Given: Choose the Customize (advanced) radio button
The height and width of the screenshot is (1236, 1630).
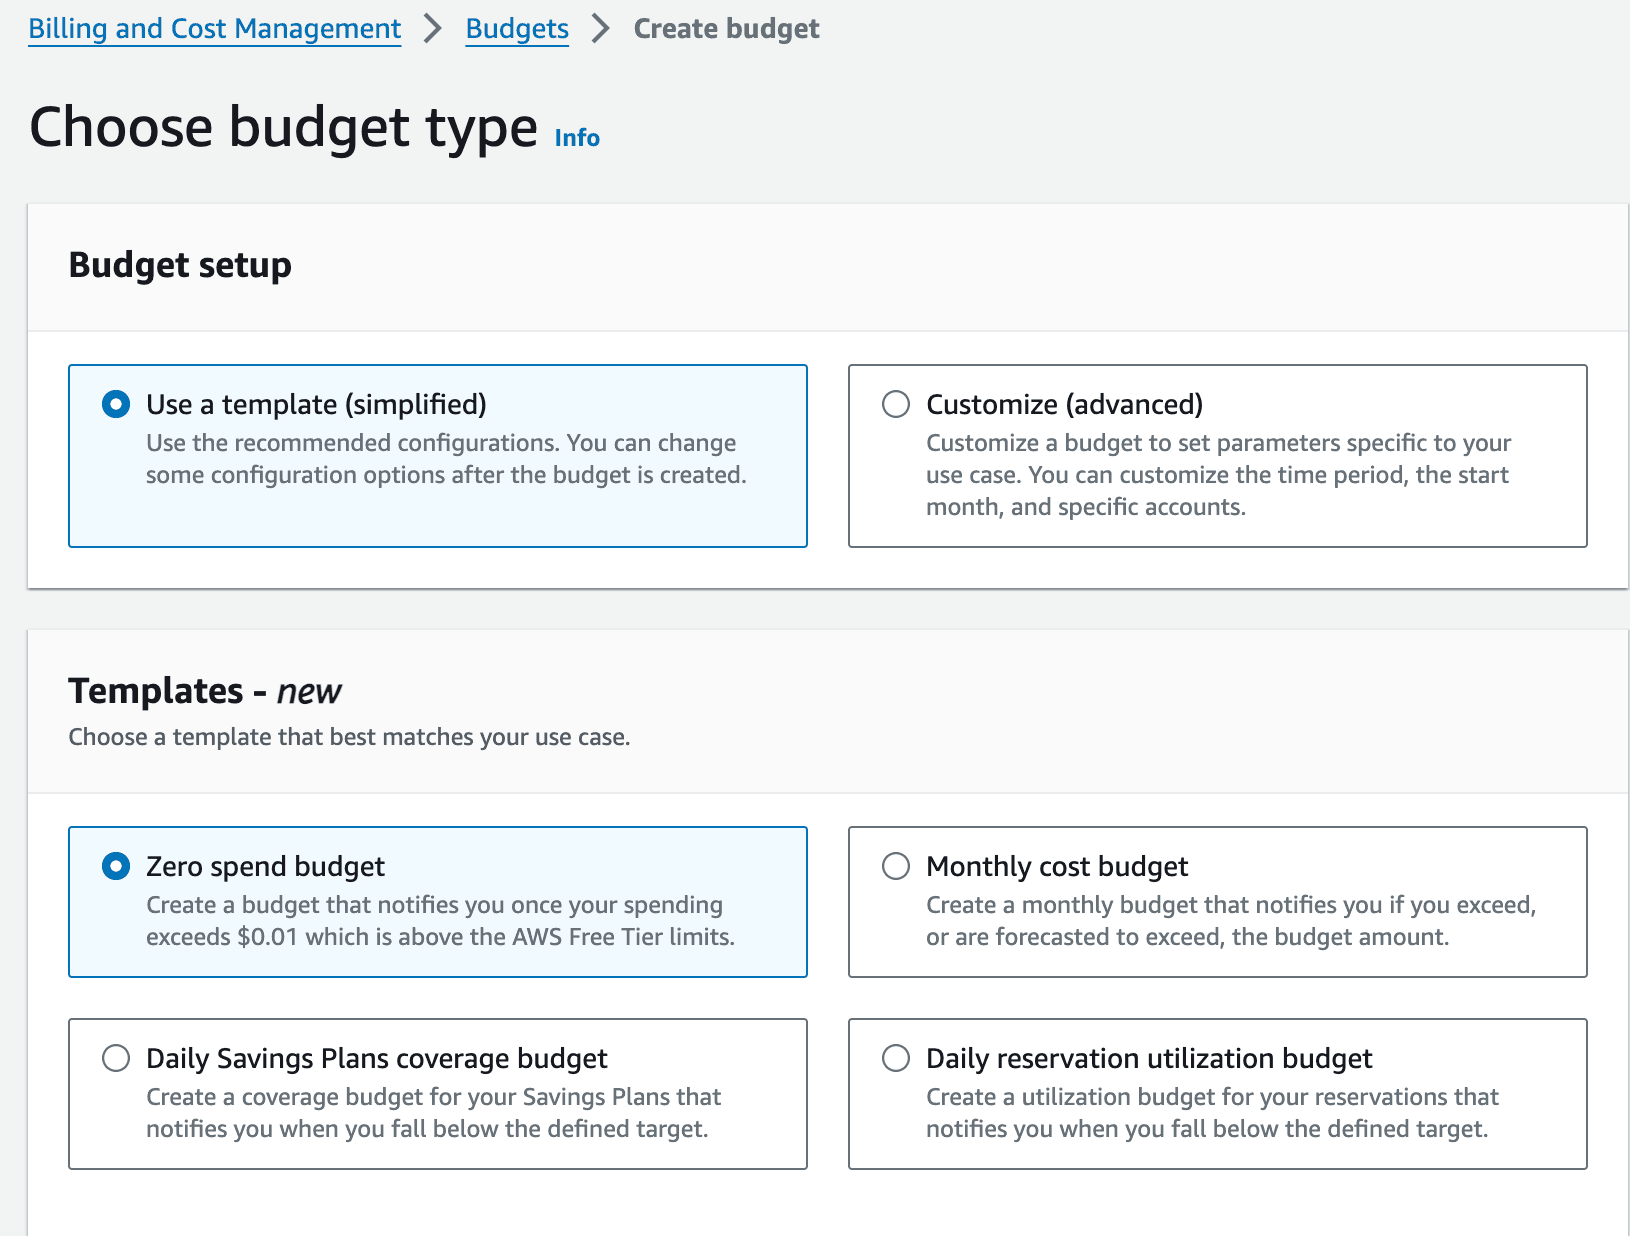Looking at the screenshot, I should (x=896, y=404).
